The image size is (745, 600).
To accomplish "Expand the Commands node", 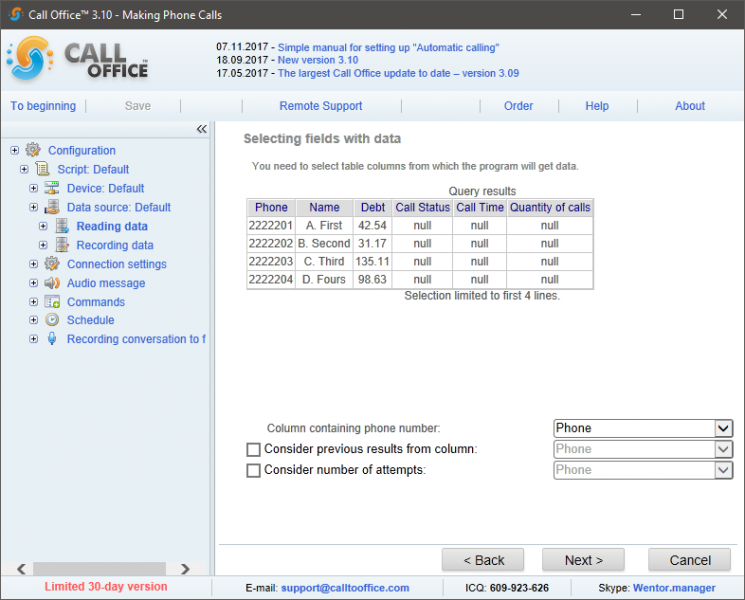I will pos(34,302).
